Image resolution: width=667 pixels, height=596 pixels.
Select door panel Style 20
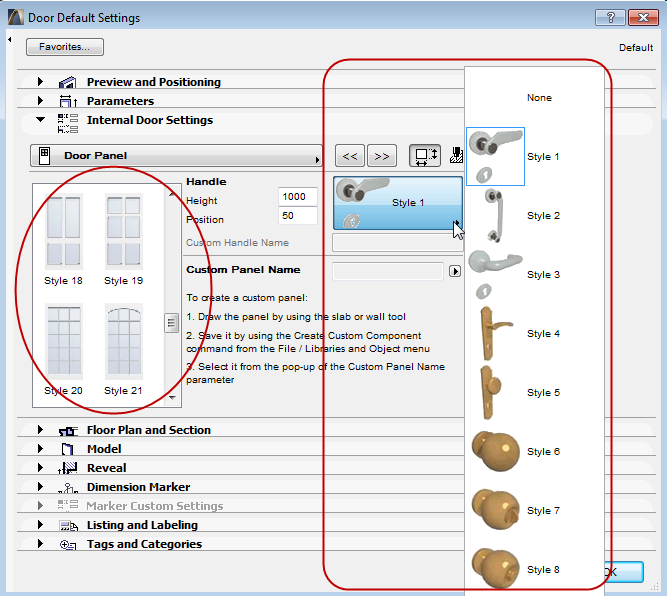63,350
